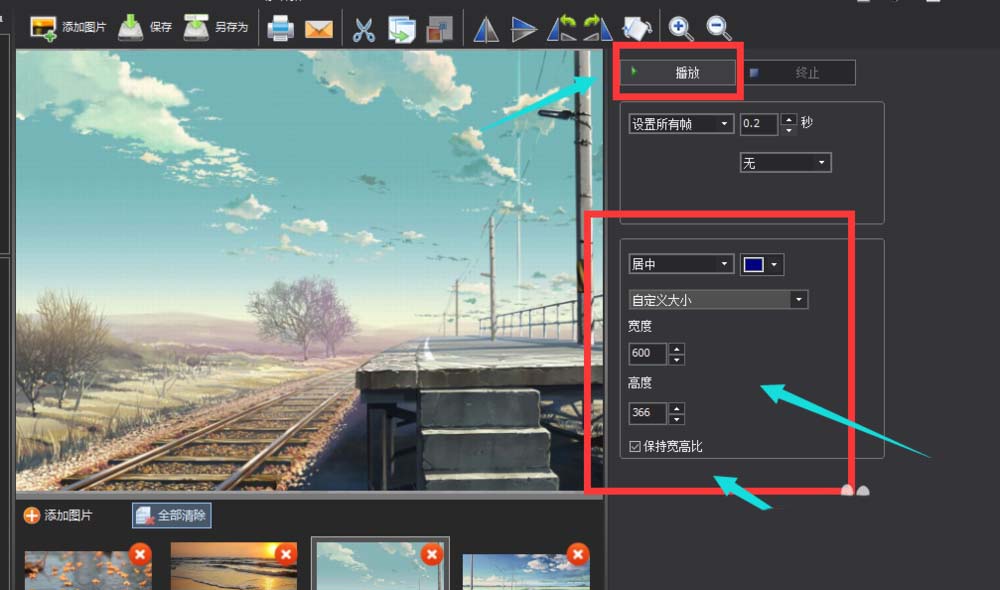1000x590 pixels.
Task: Increase the width value with the up arrow
Action: pos(677,348)
